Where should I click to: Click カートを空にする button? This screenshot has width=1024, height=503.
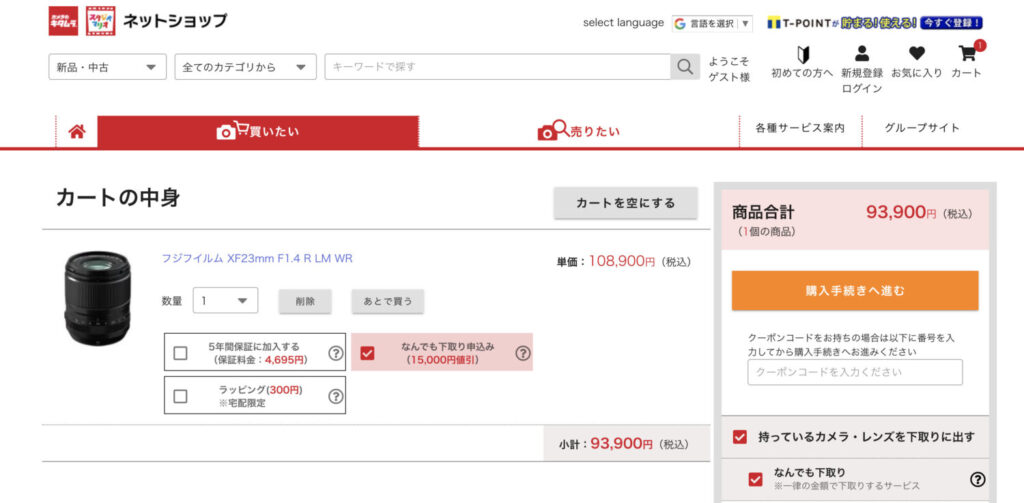(x=626, y=203)
